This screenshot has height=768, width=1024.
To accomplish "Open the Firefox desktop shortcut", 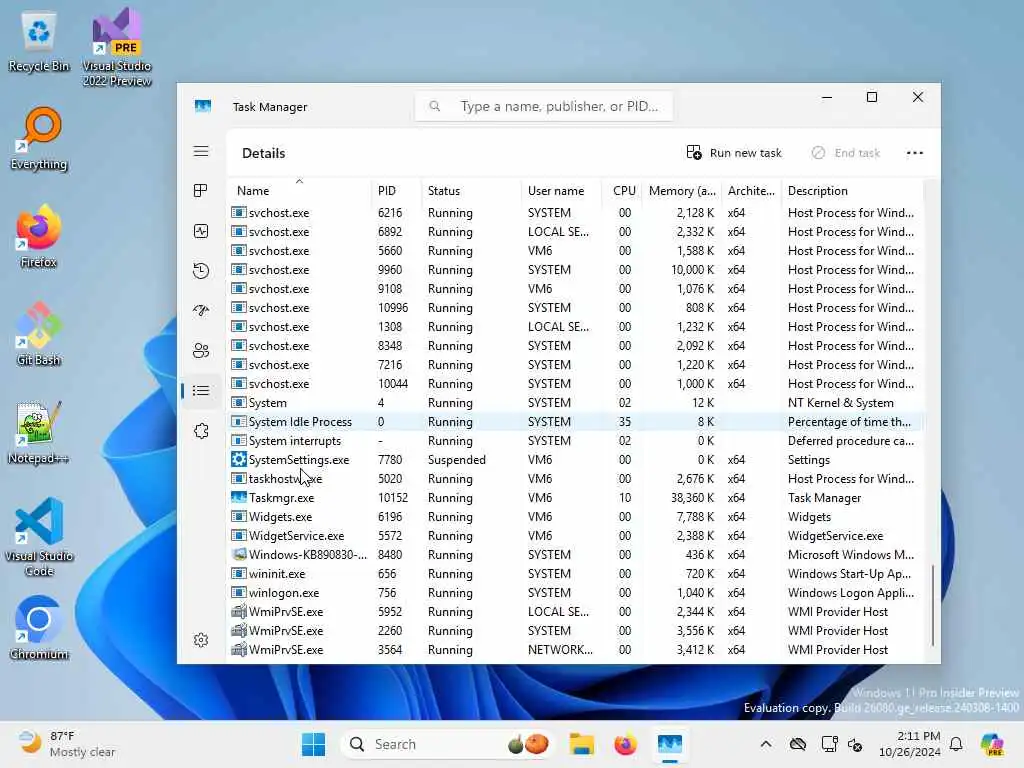I will coord(39,236).
